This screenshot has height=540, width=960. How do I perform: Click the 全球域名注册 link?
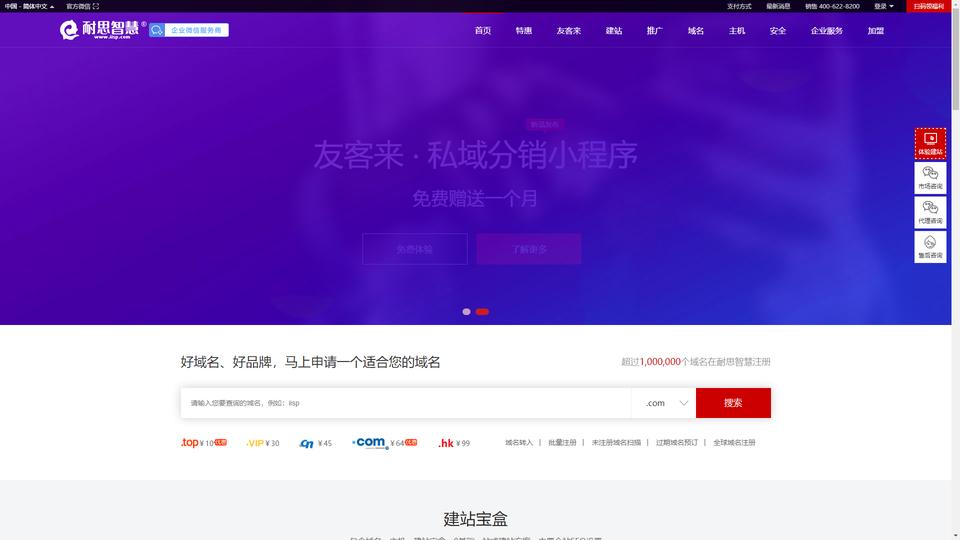click(734, 443)
